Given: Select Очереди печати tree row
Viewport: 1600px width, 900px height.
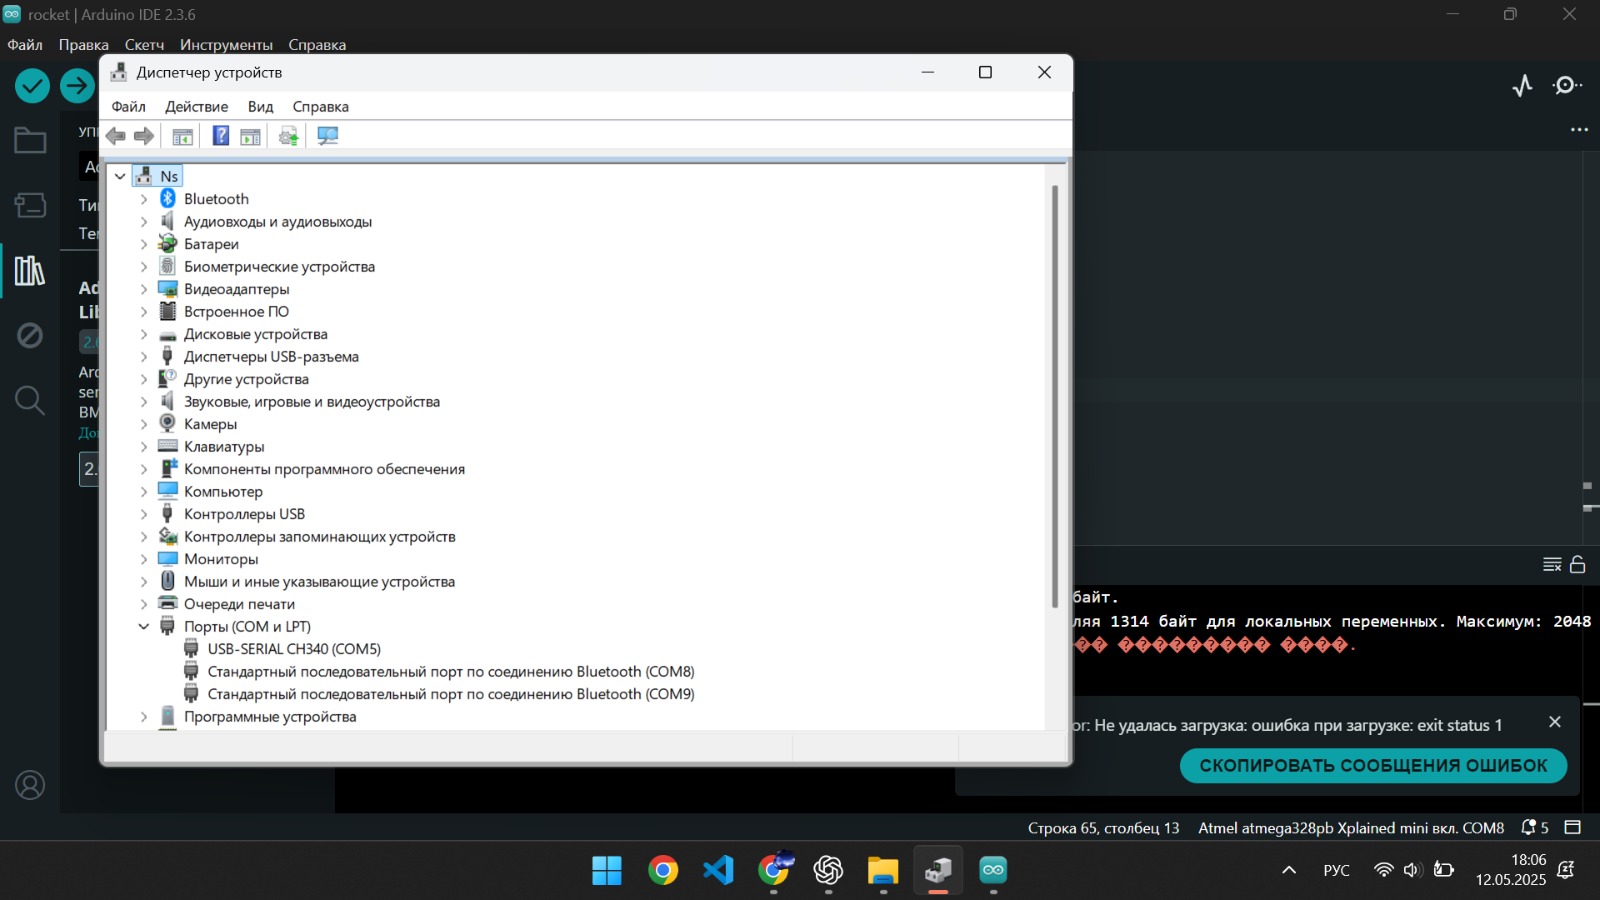Looking at the screenshot, I should [x=239, y=604].
